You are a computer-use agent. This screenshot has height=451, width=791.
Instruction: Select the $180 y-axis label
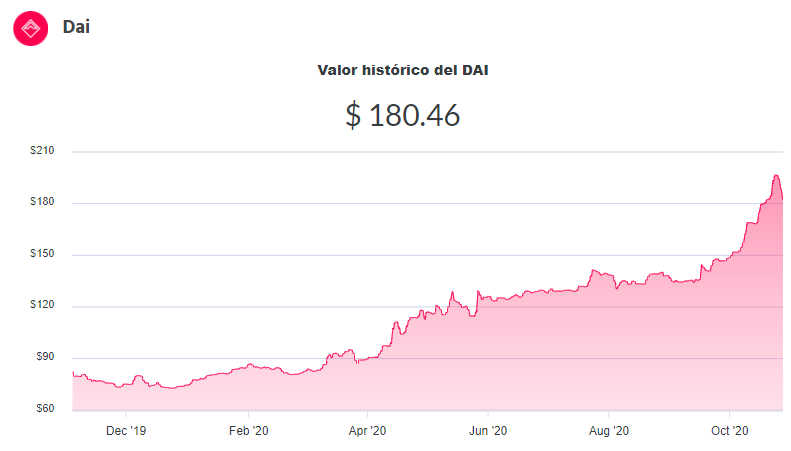coord(44,203)
